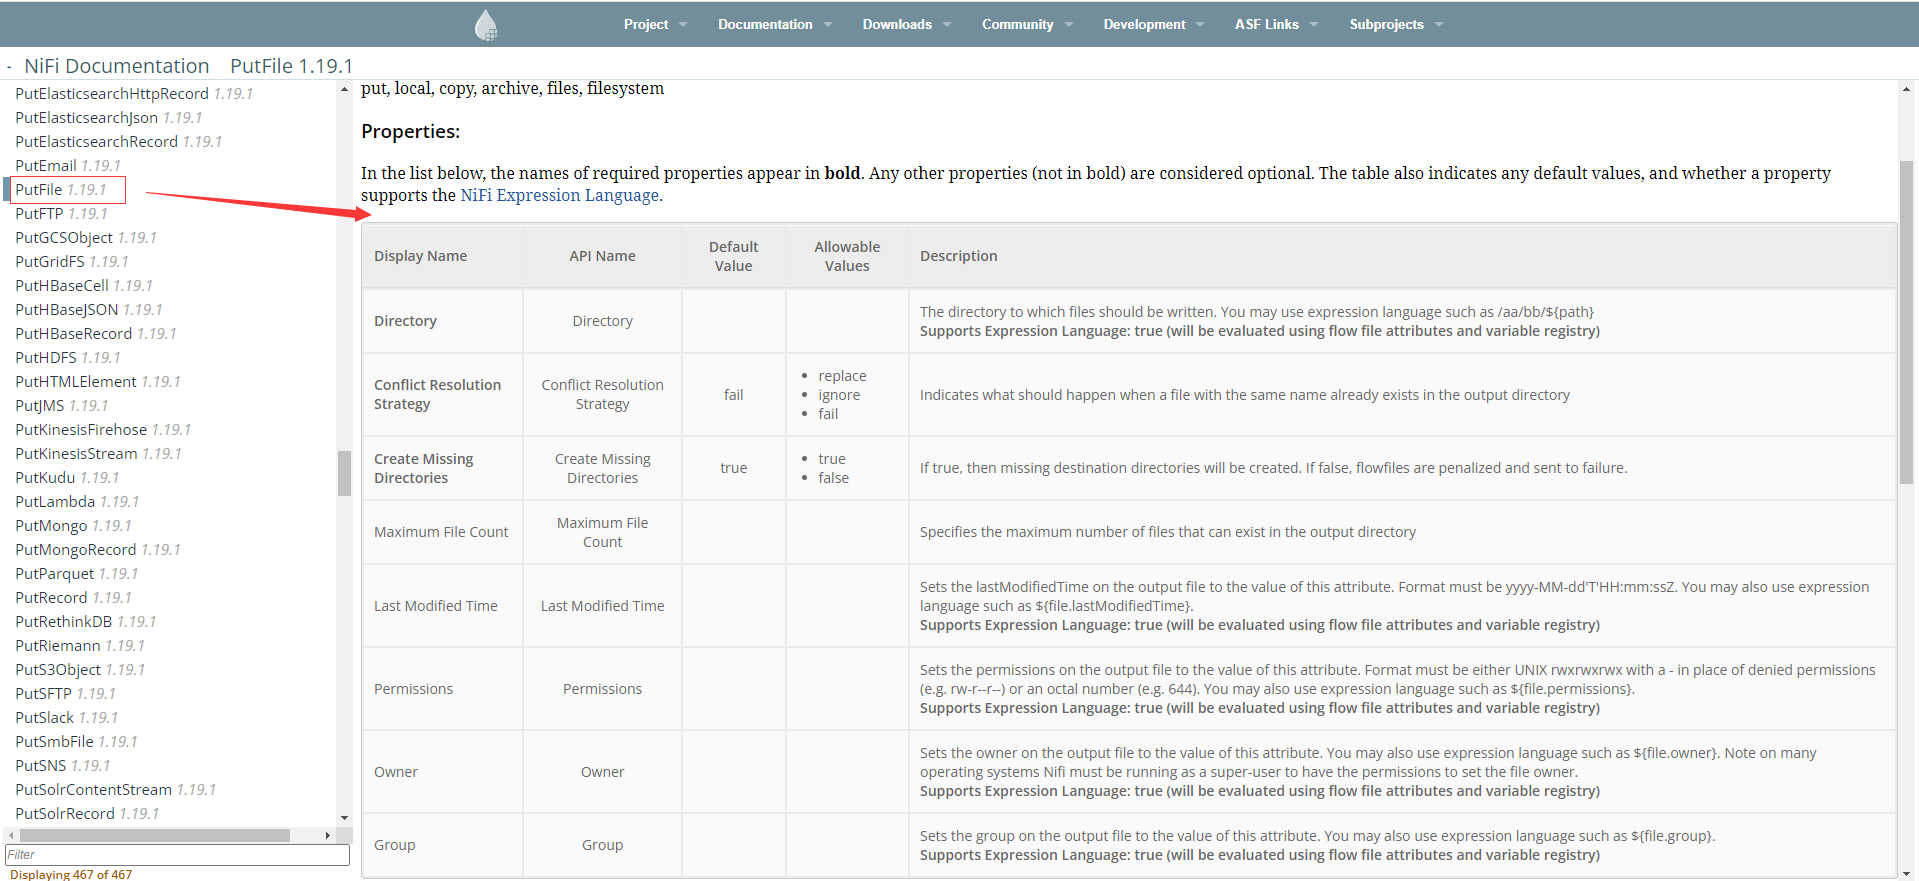Open PutParquet 1.19.1
The width and height of the screenshot is (1919, 881).
77,574
